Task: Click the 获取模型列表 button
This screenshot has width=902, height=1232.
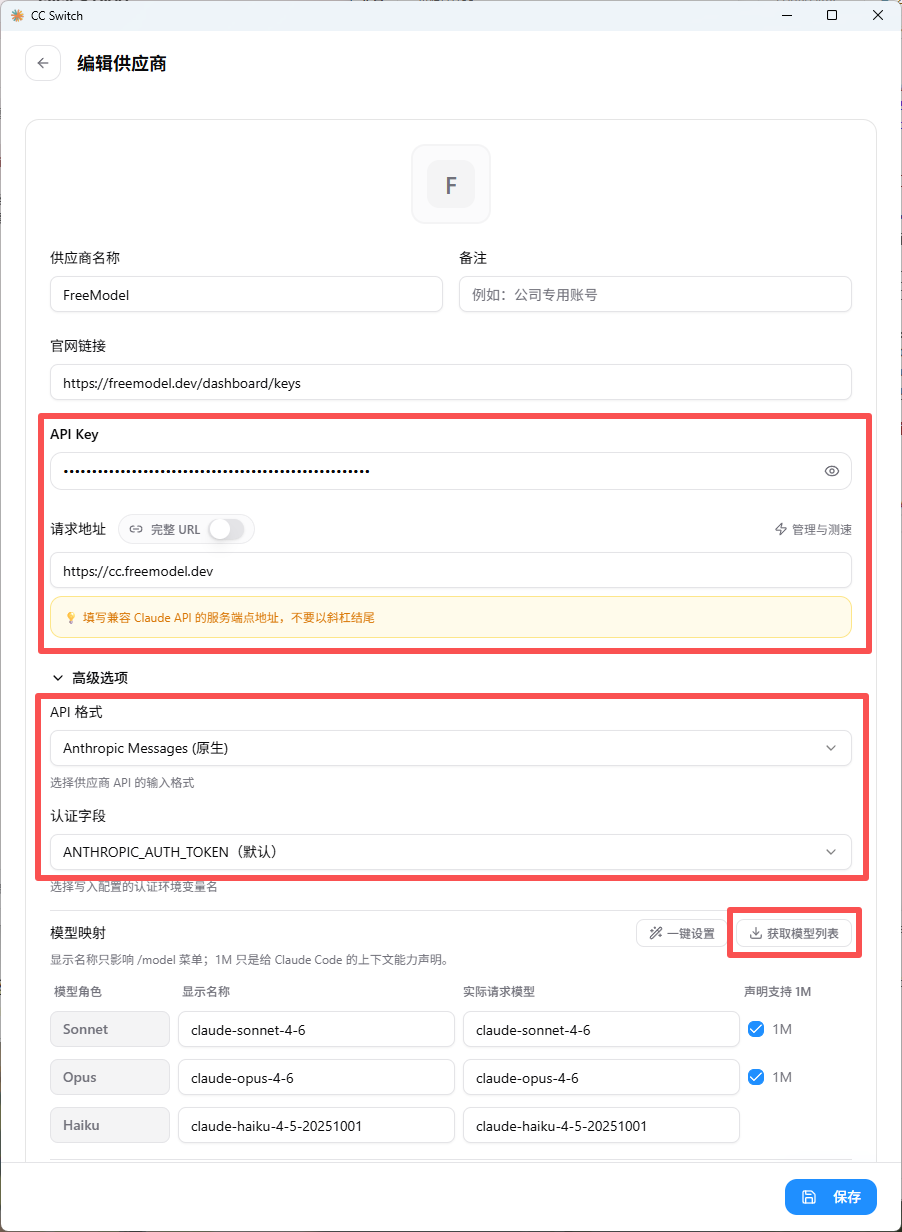Action: tap(794, 933)
